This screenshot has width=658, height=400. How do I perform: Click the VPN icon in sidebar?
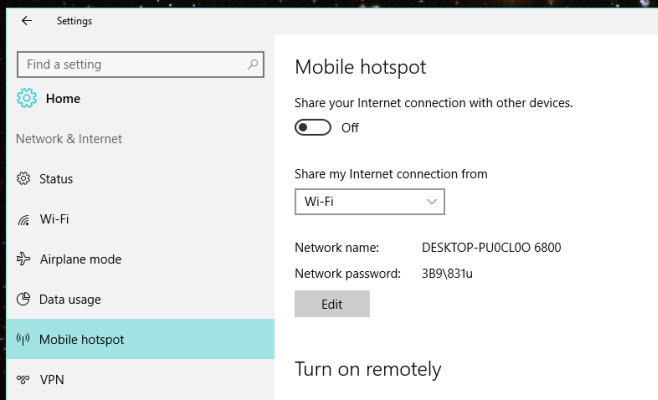click(23, 379)
